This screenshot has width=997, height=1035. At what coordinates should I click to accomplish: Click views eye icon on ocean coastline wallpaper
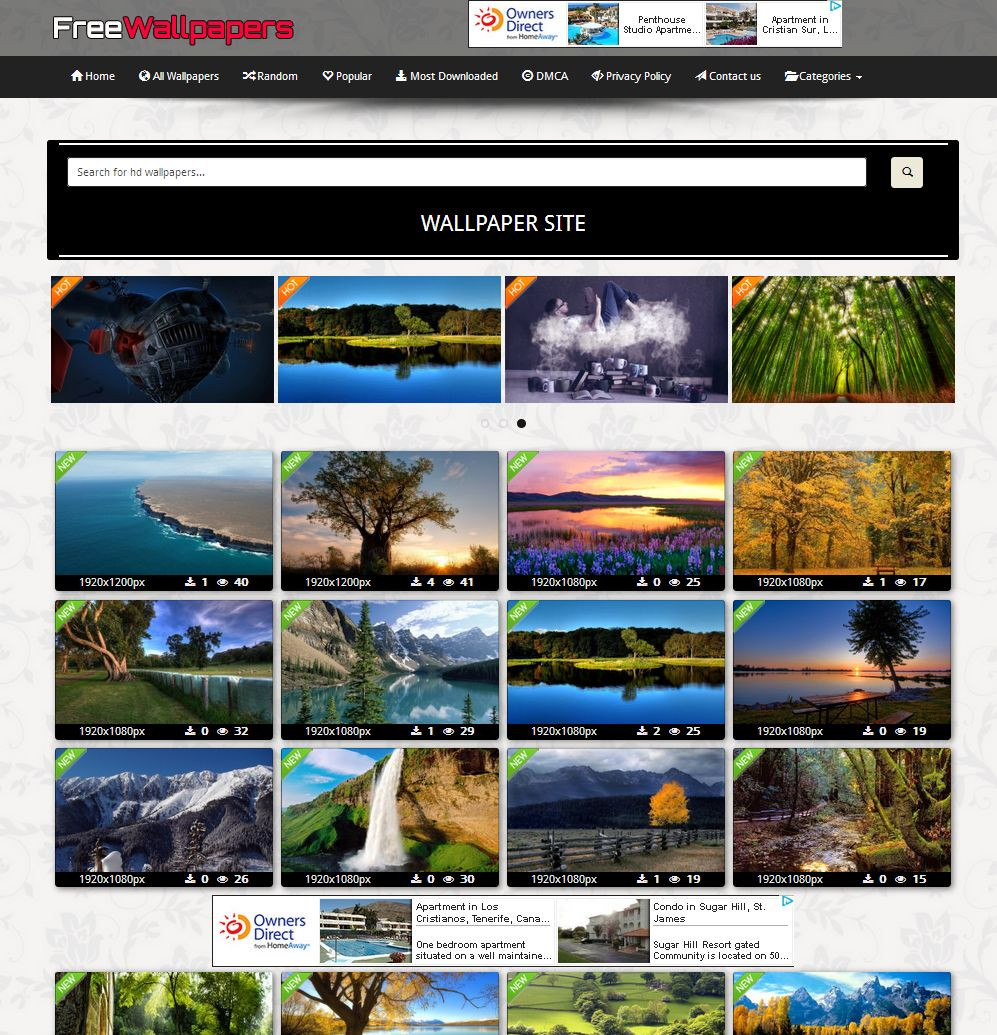pyautogui.click(x=223, y=582)
